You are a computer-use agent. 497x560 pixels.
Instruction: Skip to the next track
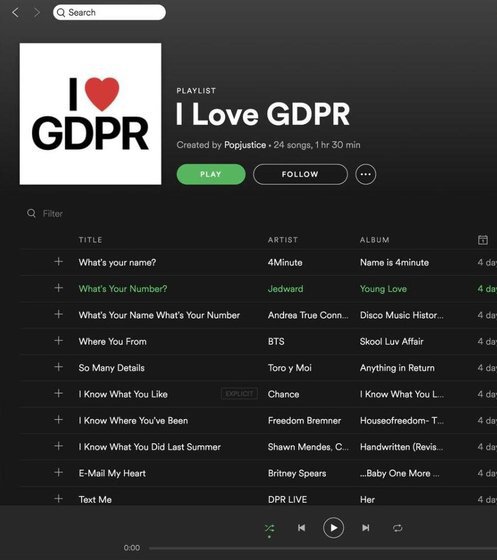point(366,528)
